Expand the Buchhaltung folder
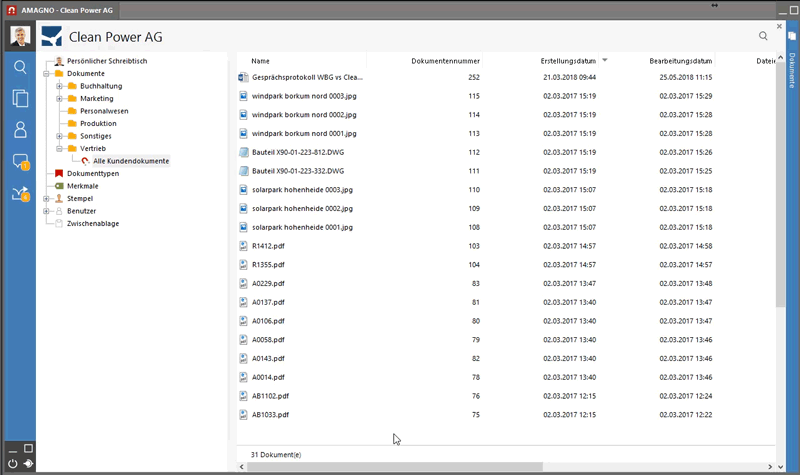 coord(59,86)
